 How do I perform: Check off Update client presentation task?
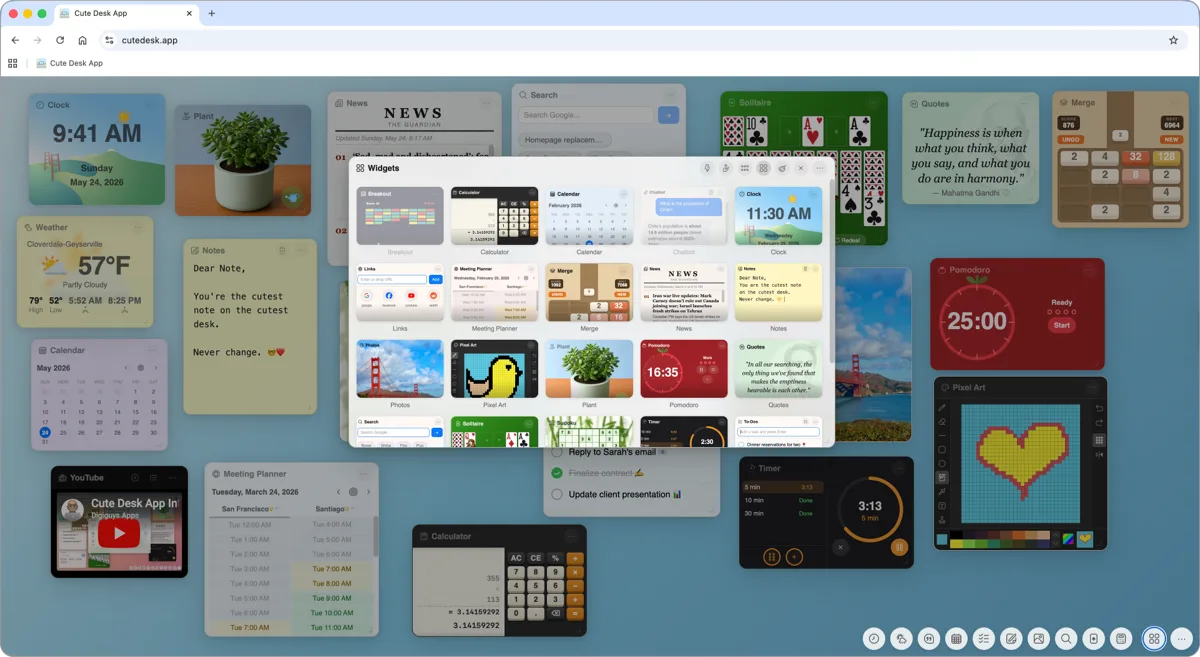click(557, 494)
